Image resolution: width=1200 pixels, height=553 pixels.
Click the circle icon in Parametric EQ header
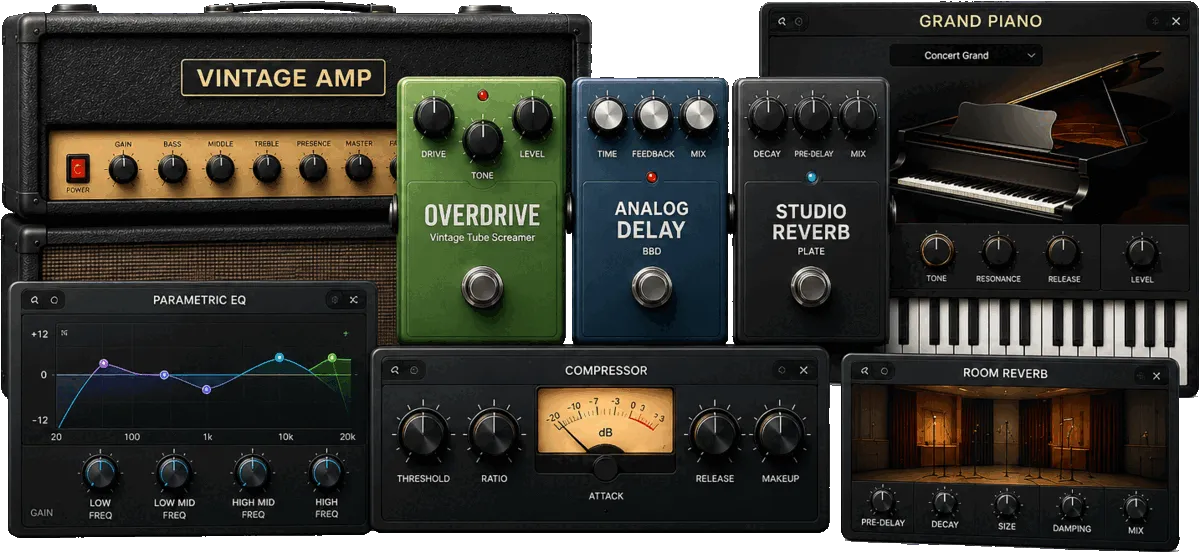coord(54,300)
